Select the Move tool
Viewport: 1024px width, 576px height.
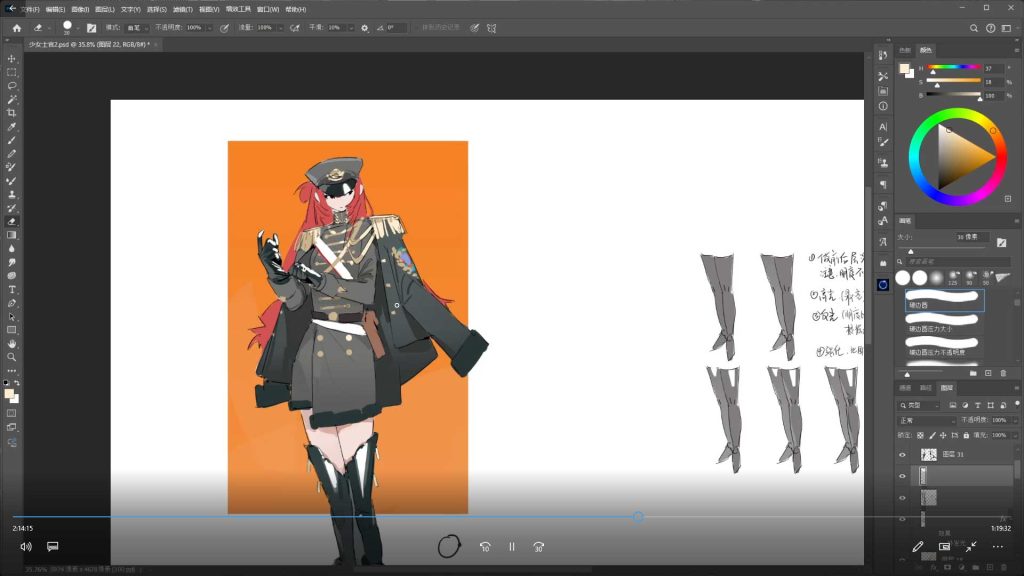[x=12, y=59]
